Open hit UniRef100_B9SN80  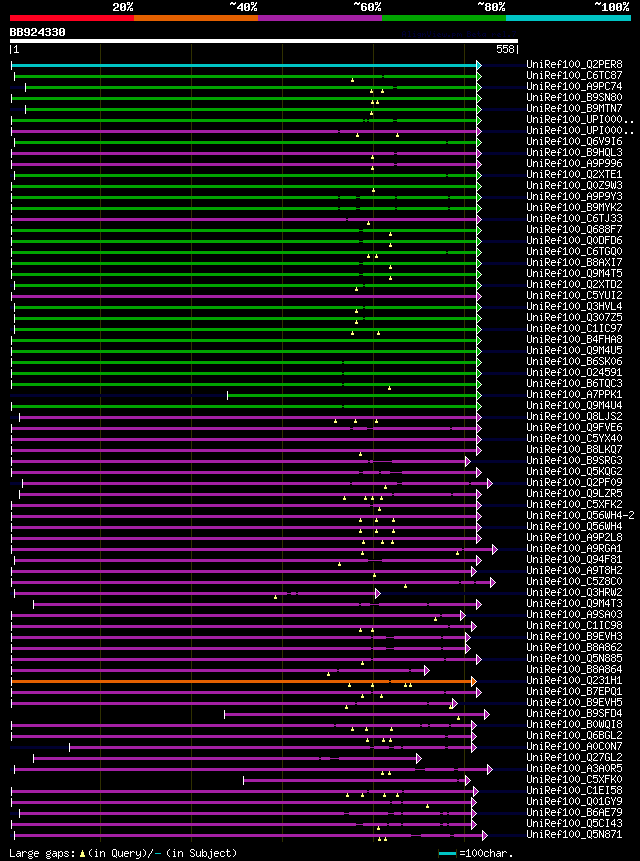[574, 97]
